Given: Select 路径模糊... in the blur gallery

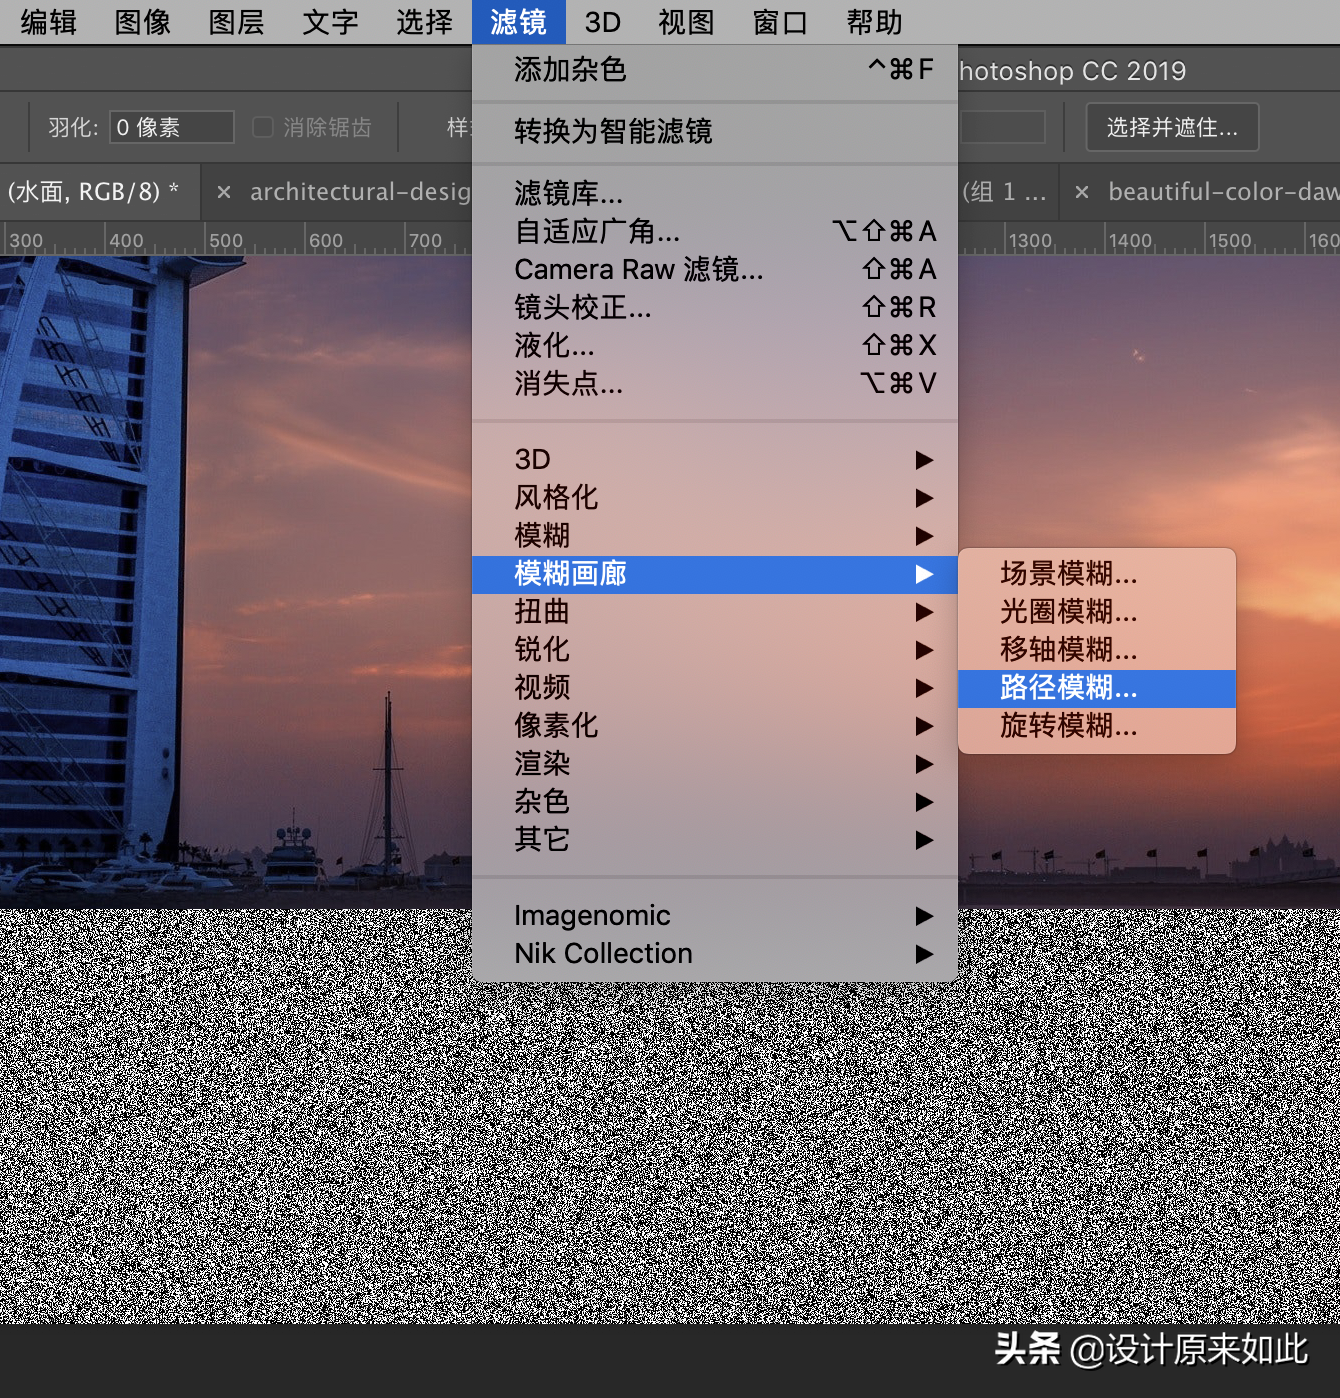Looking at the screenshot, I should [x=1097, y=688].
